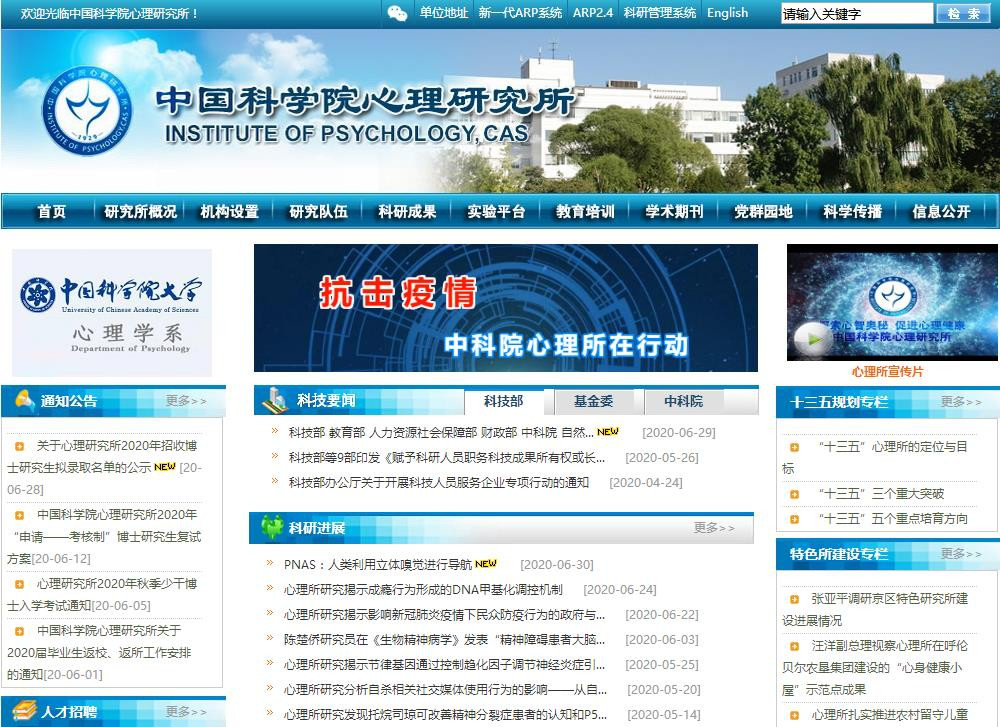Open article on 自杀相关社交媒体使用行为
The height and width of the screenshot is (727, 1000).
point(445,689)
